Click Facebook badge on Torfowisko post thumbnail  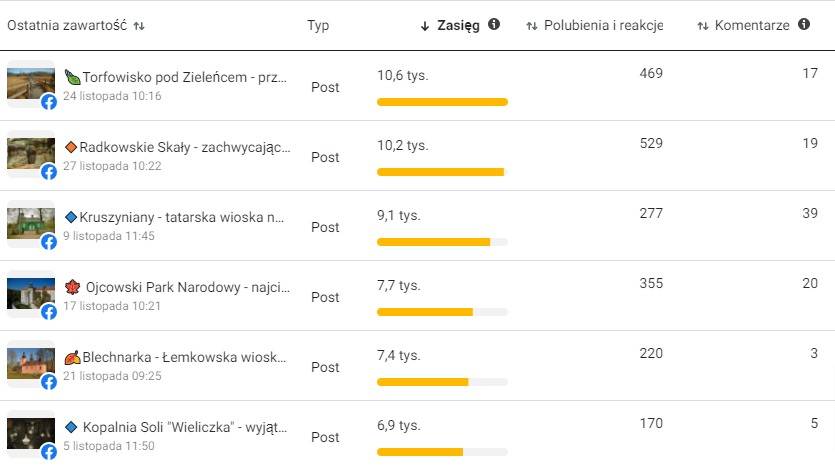click(x=49, y=102)
